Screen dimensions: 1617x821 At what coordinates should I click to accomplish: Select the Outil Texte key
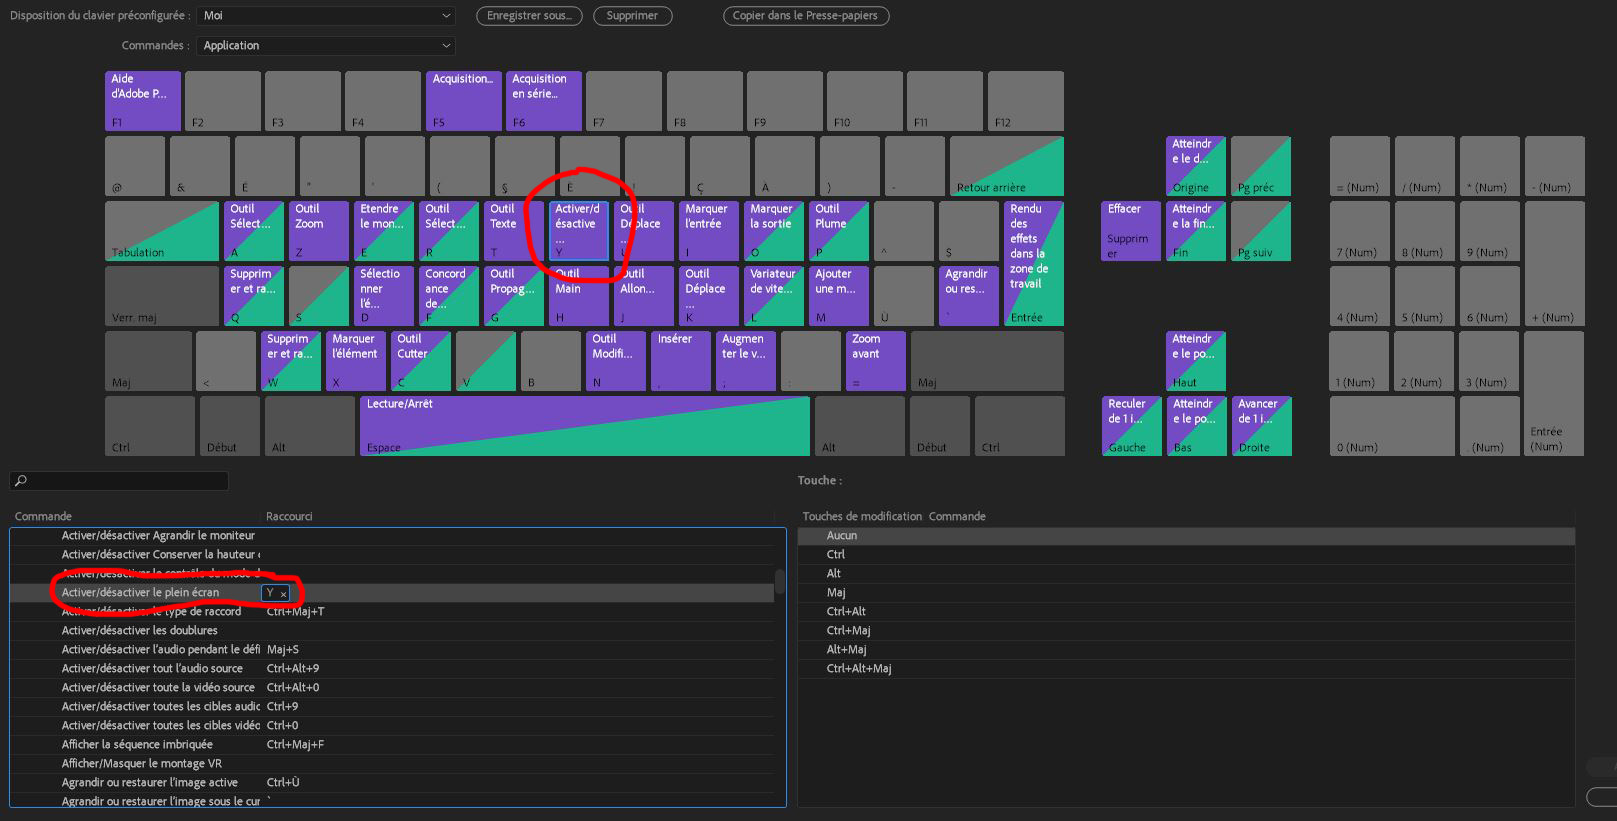[x=513, y=231]
